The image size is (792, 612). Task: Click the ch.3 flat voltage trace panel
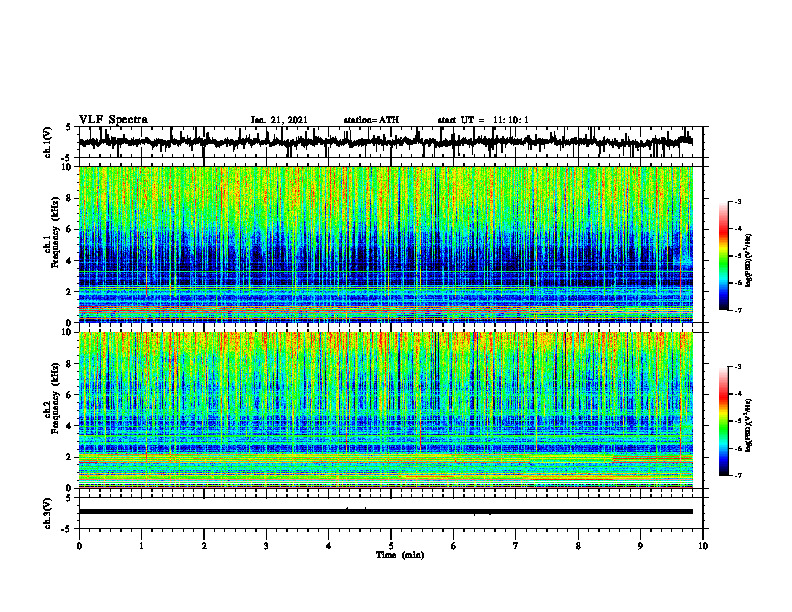(x=390, y=513)
